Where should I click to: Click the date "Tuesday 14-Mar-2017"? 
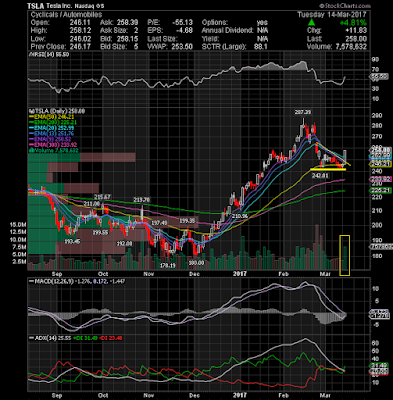click(x=332, y=15)
